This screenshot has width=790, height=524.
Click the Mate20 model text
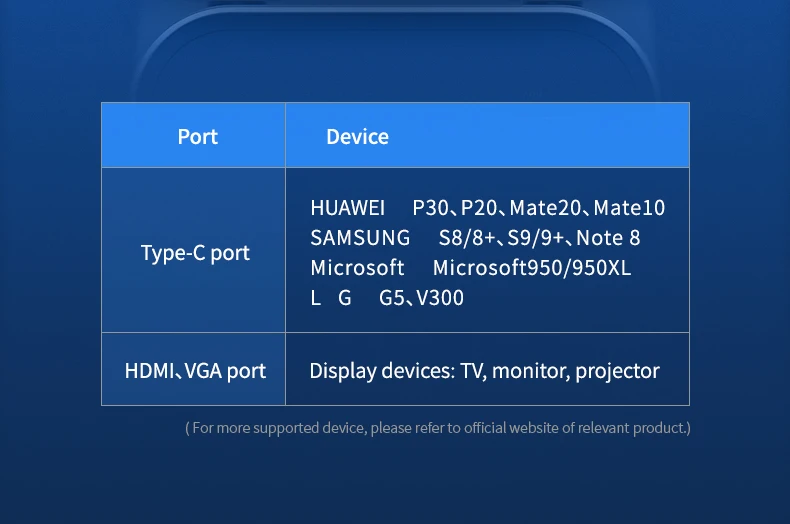coord(546,208)
